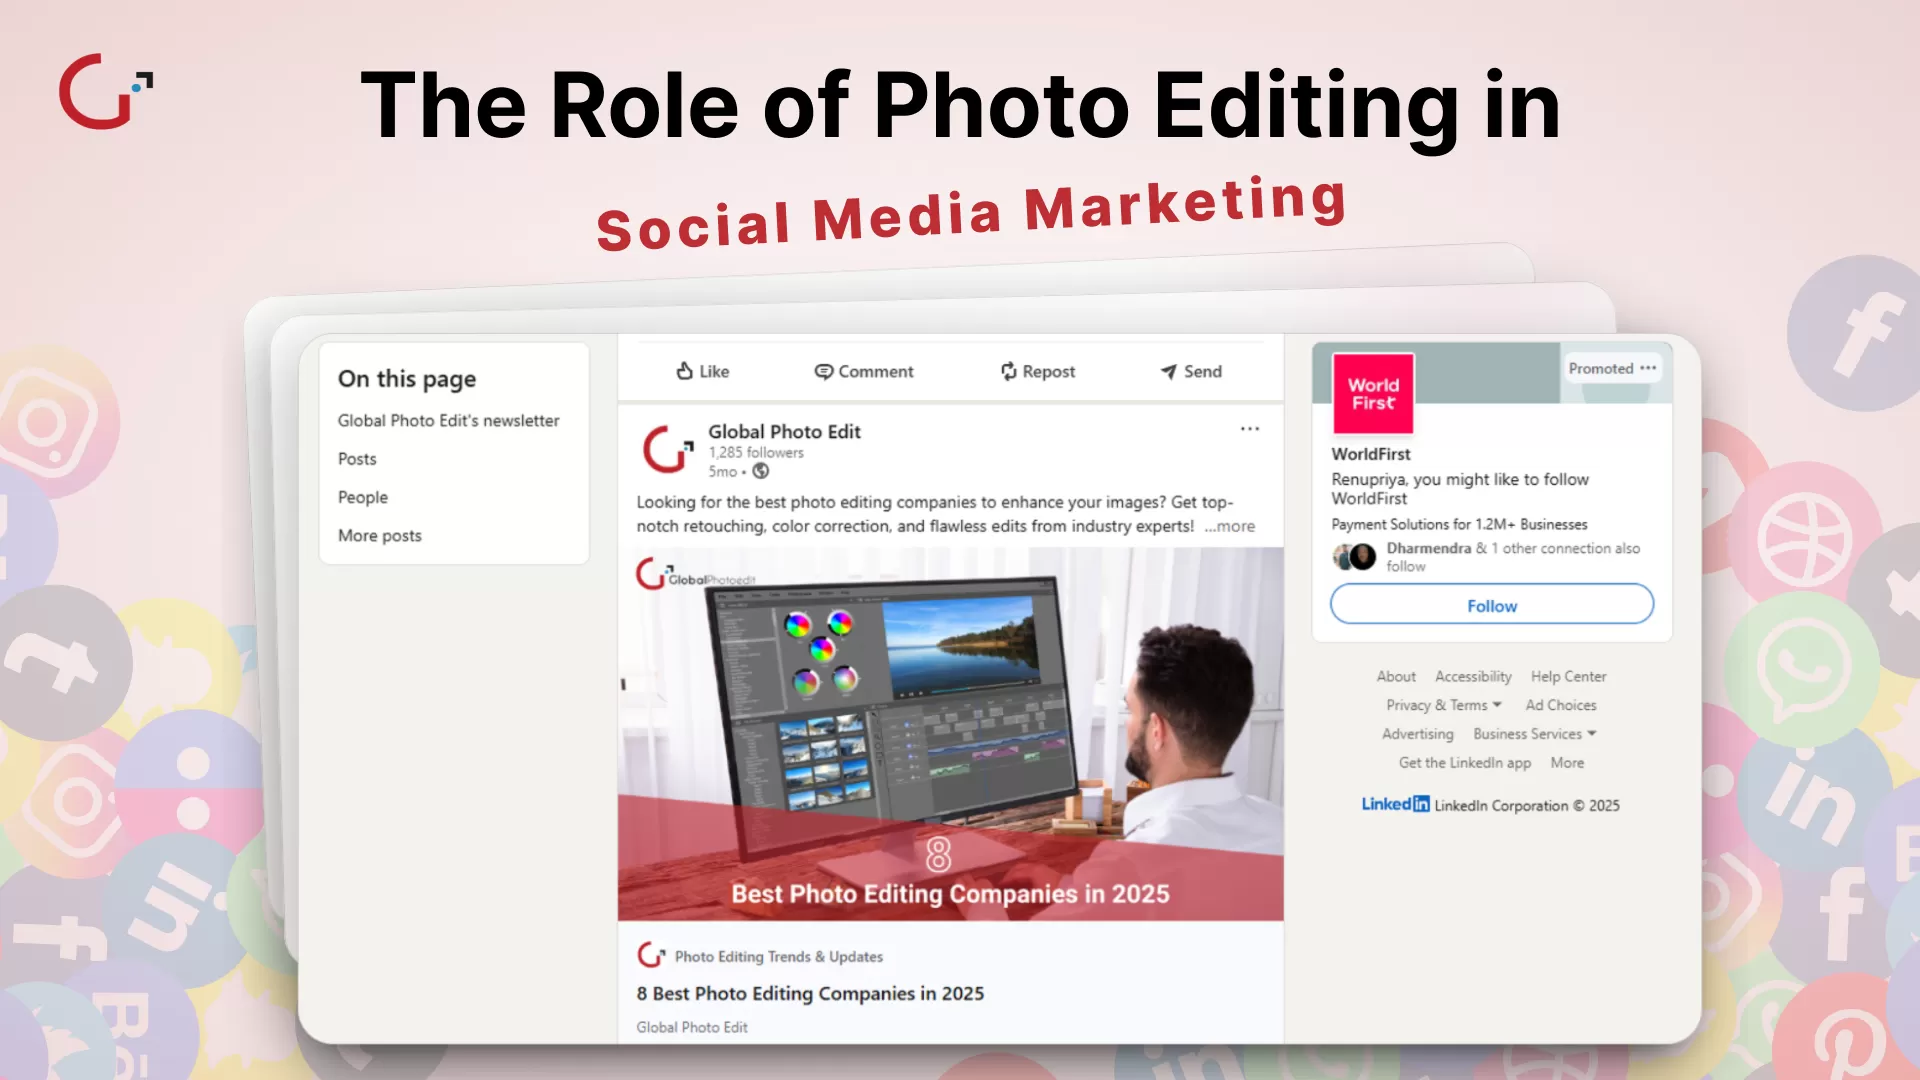This screenshot has width=1920, height=1080.
Task: Open Global Photo Edit's newsletter link
Action: tap(448, 420)
